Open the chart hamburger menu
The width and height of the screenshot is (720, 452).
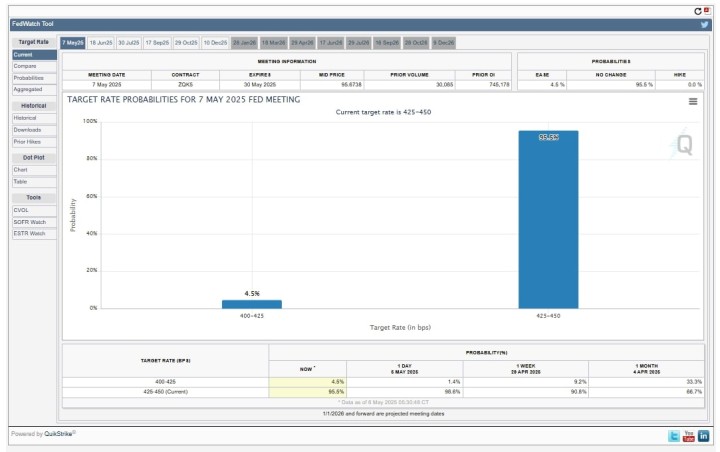click(x=693, y=101)
